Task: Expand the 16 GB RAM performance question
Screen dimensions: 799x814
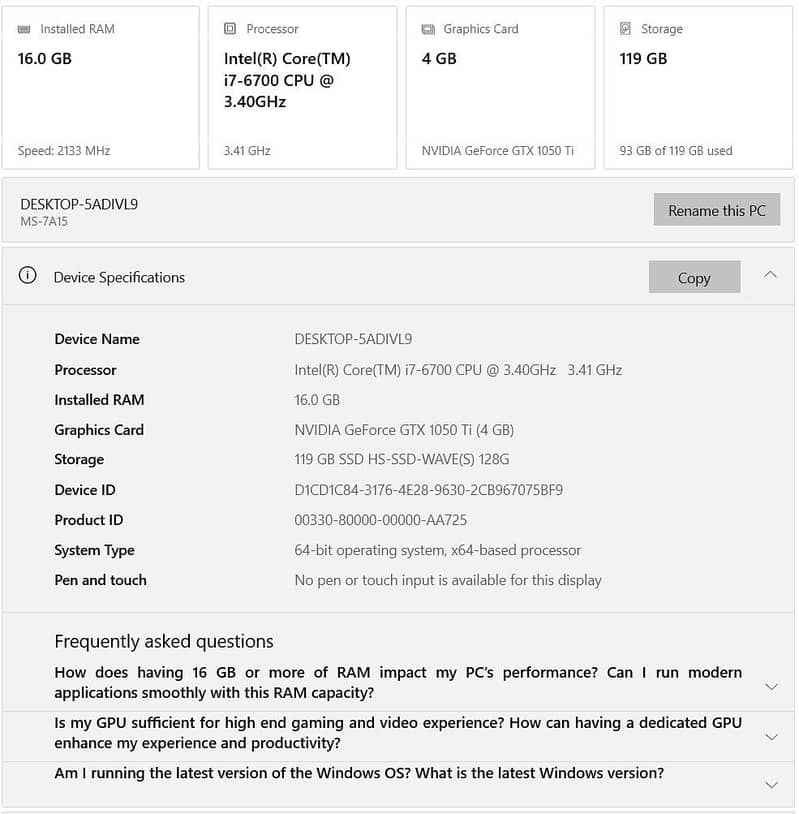Action: pyautogui.click(x=771, y=687)
